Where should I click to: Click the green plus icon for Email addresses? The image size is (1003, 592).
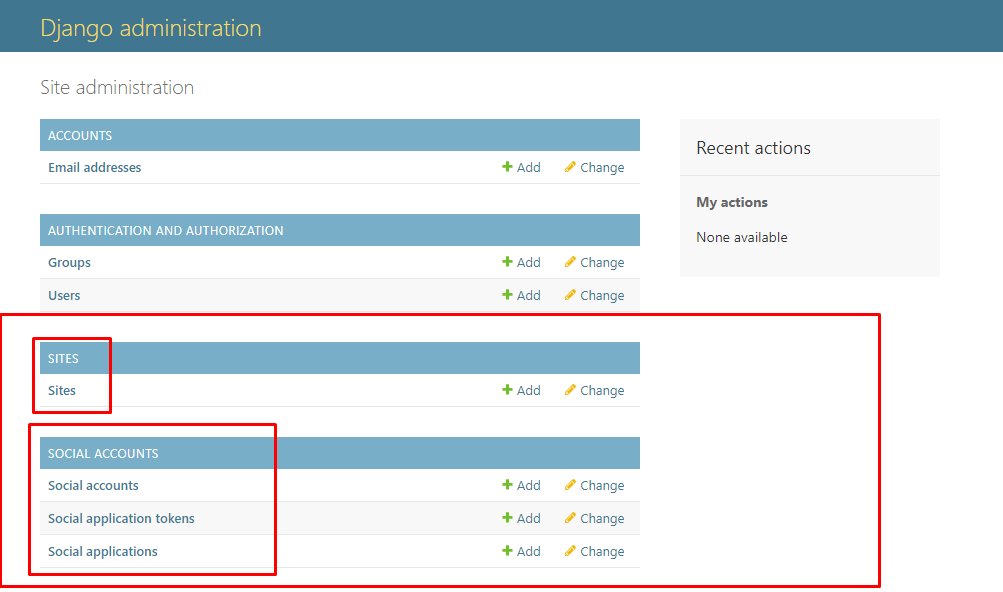[x=507, y=168]
